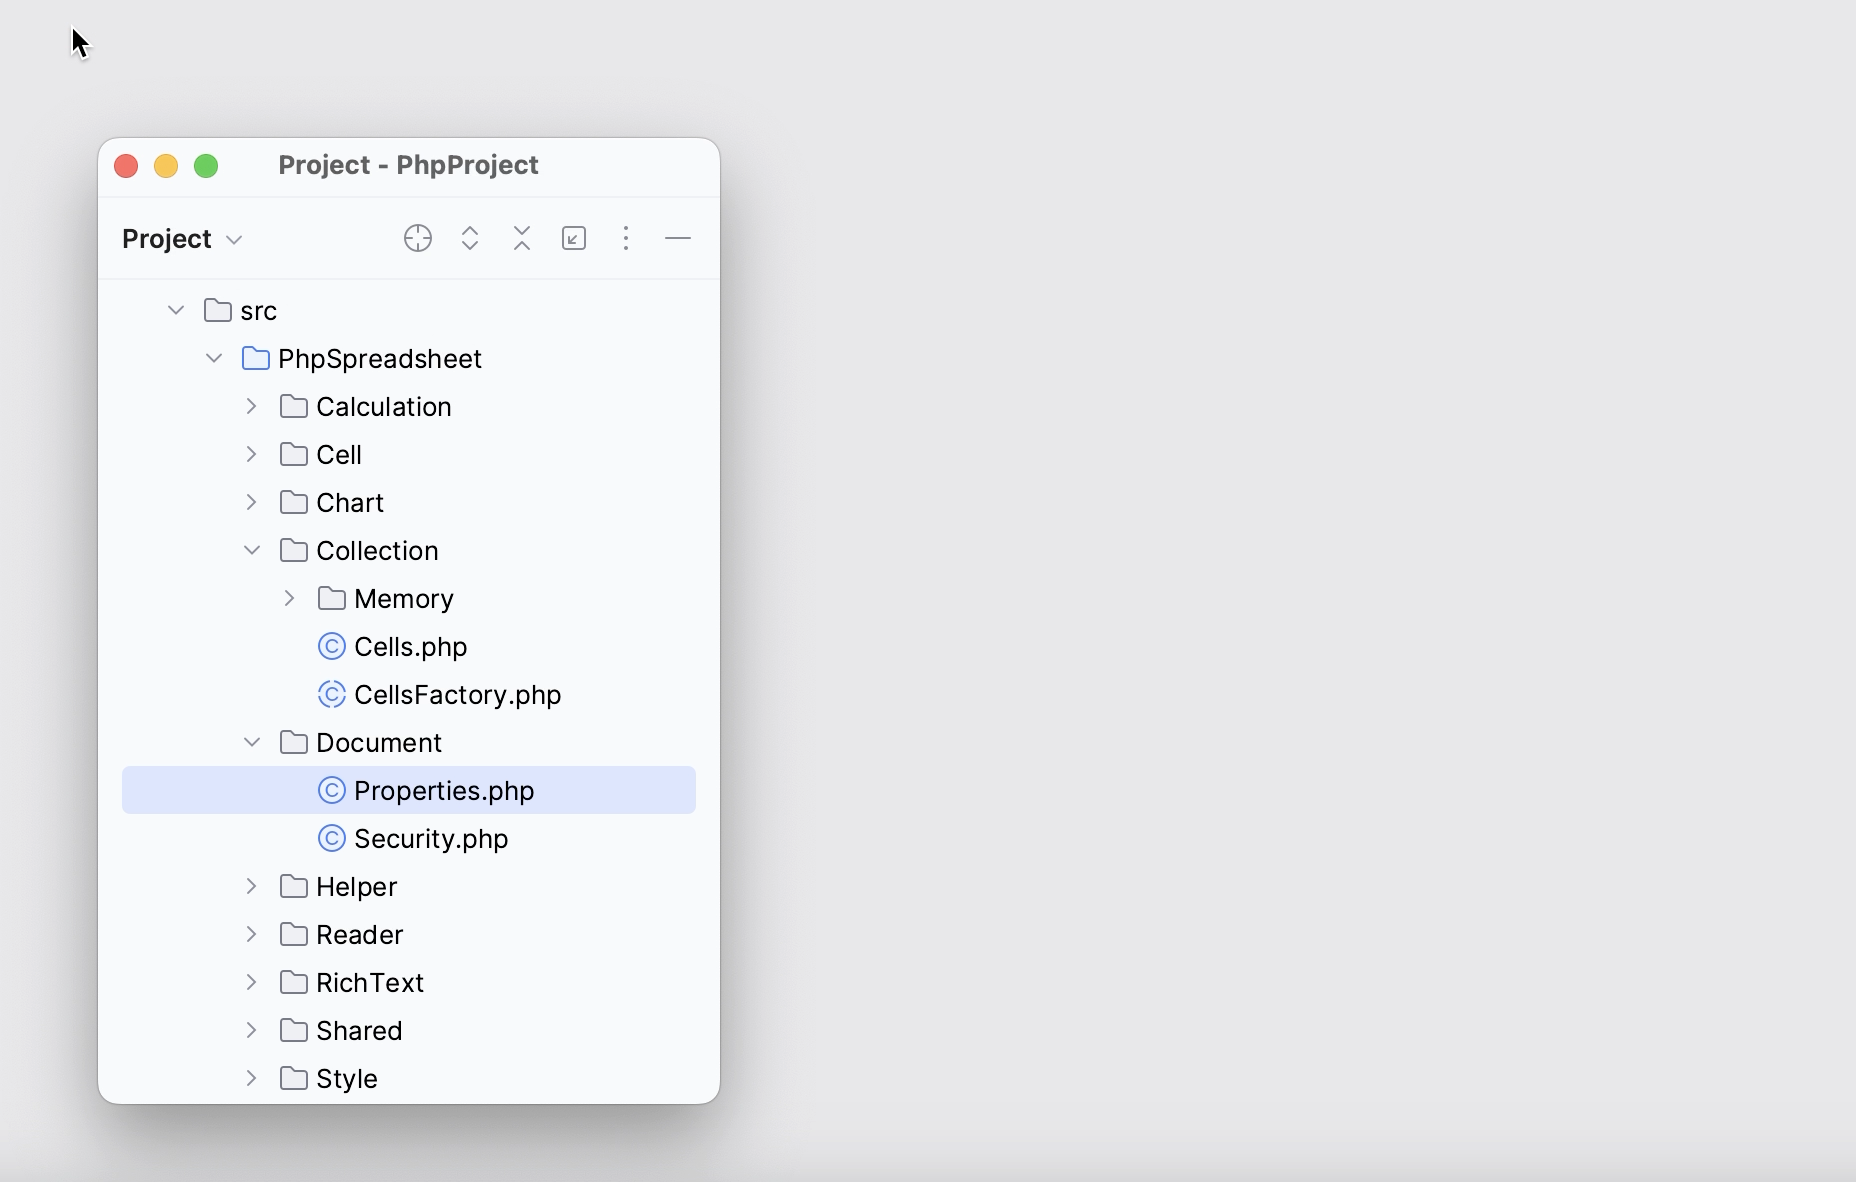
Task: Minimize the window with yellow button
Action: 166,166
